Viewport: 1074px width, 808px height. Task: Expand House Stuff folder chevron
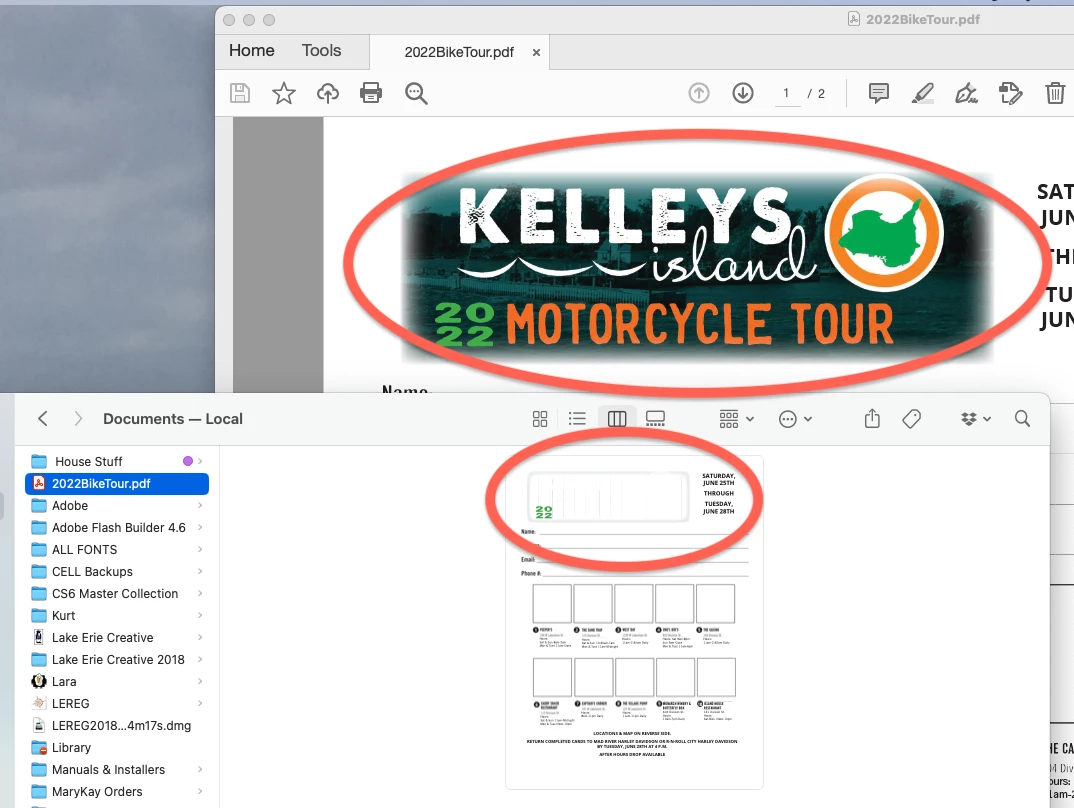[x=200, y=462]
